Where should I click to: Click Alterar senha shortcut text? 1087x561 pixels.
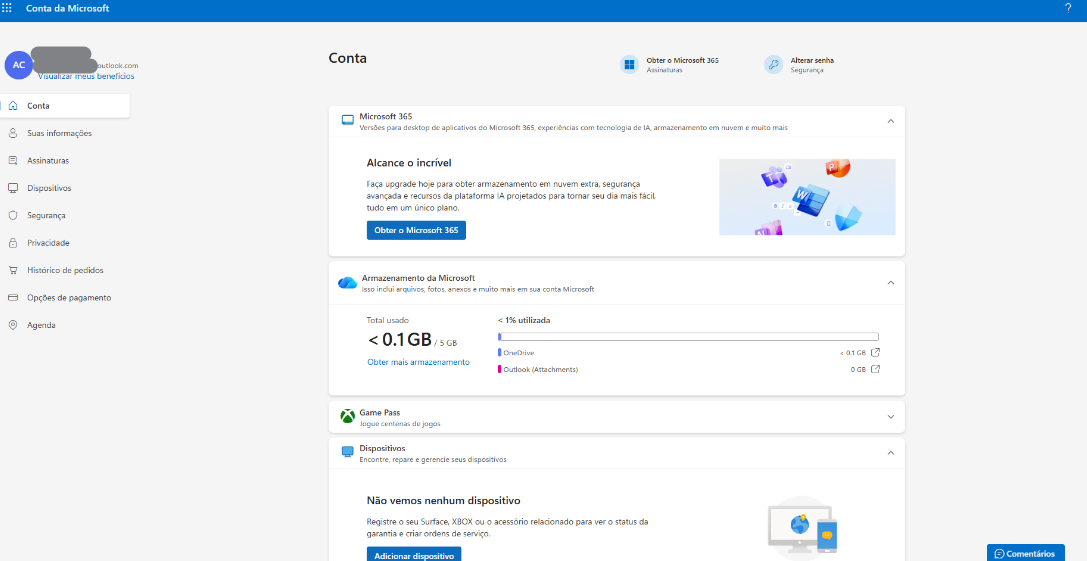coord(812,60)
